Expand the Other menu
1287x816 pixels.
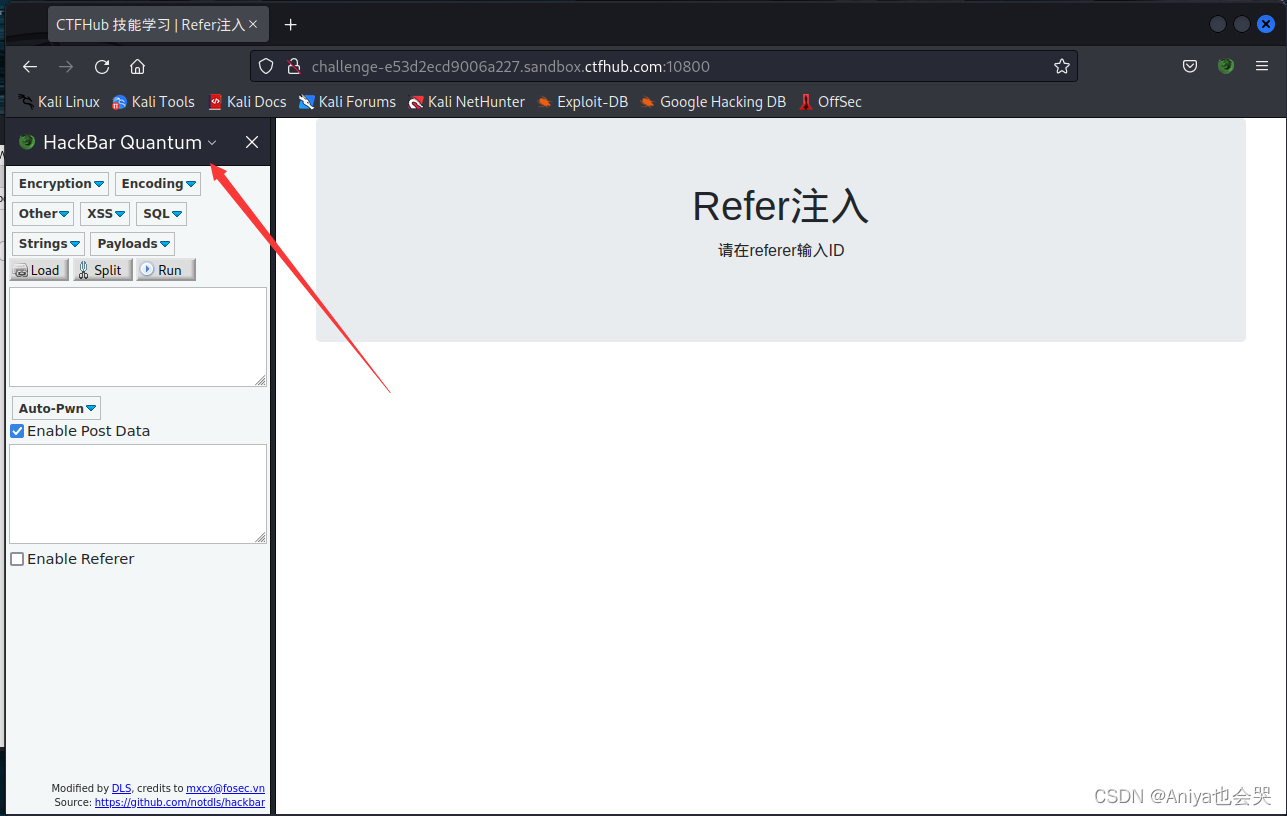pos(43,214)
